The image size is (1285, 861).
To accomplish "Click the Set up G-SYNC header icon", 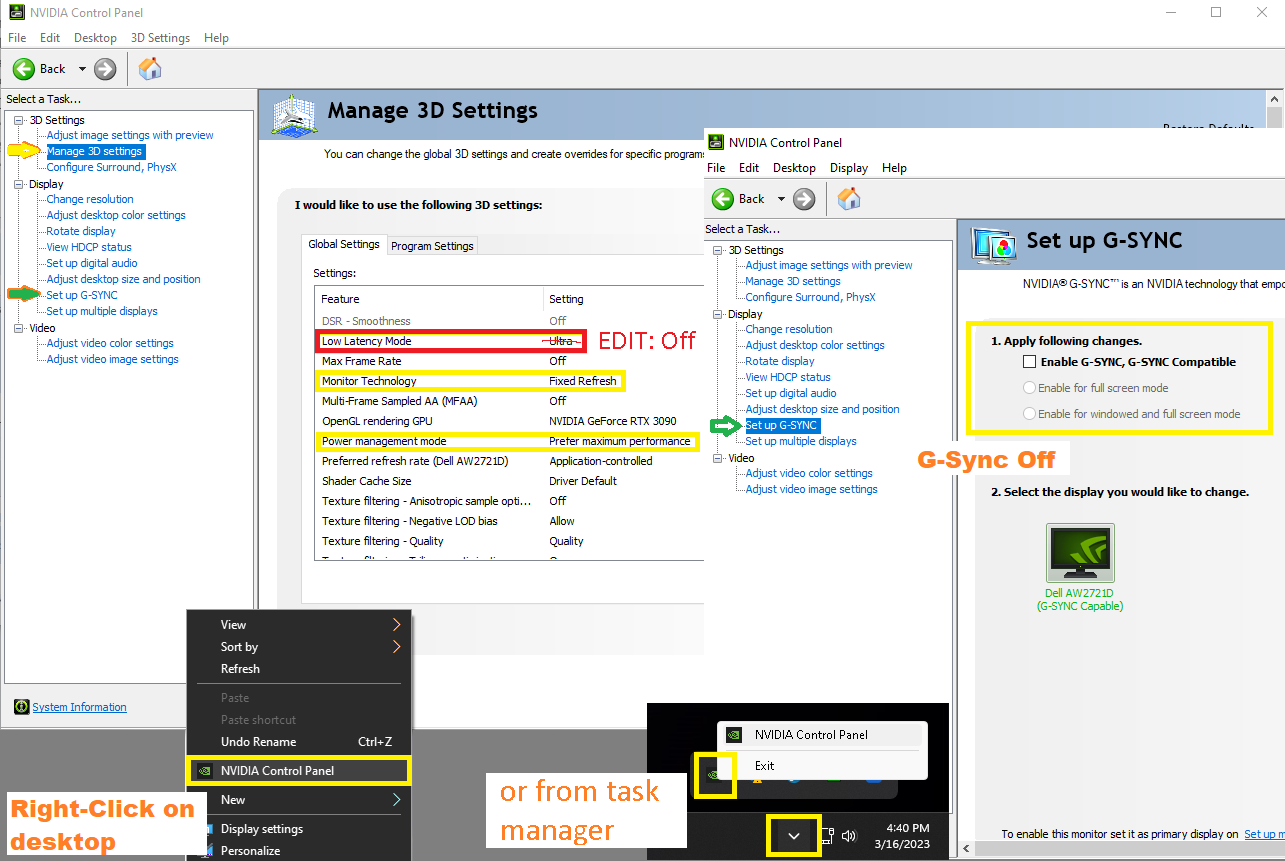I will pos(993,243).
